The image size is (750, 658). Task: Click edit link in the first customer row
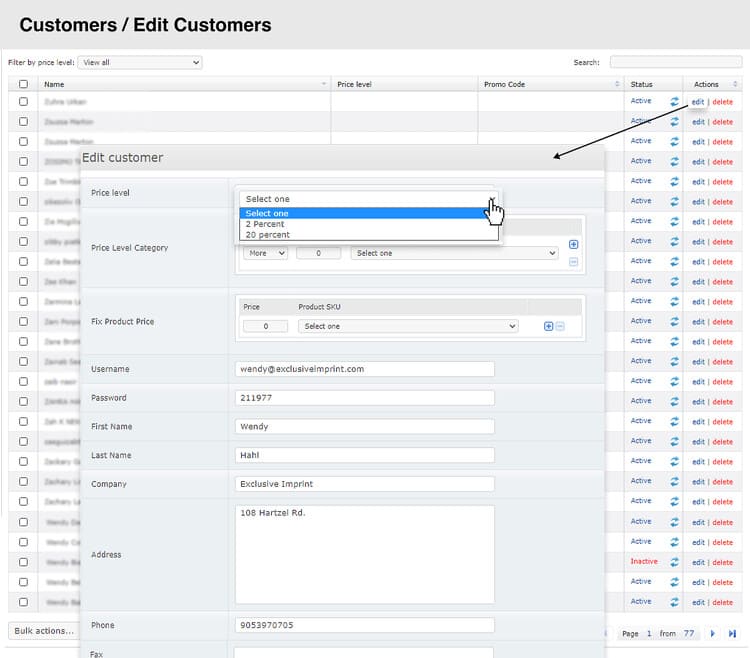click(x=698, y=102)
